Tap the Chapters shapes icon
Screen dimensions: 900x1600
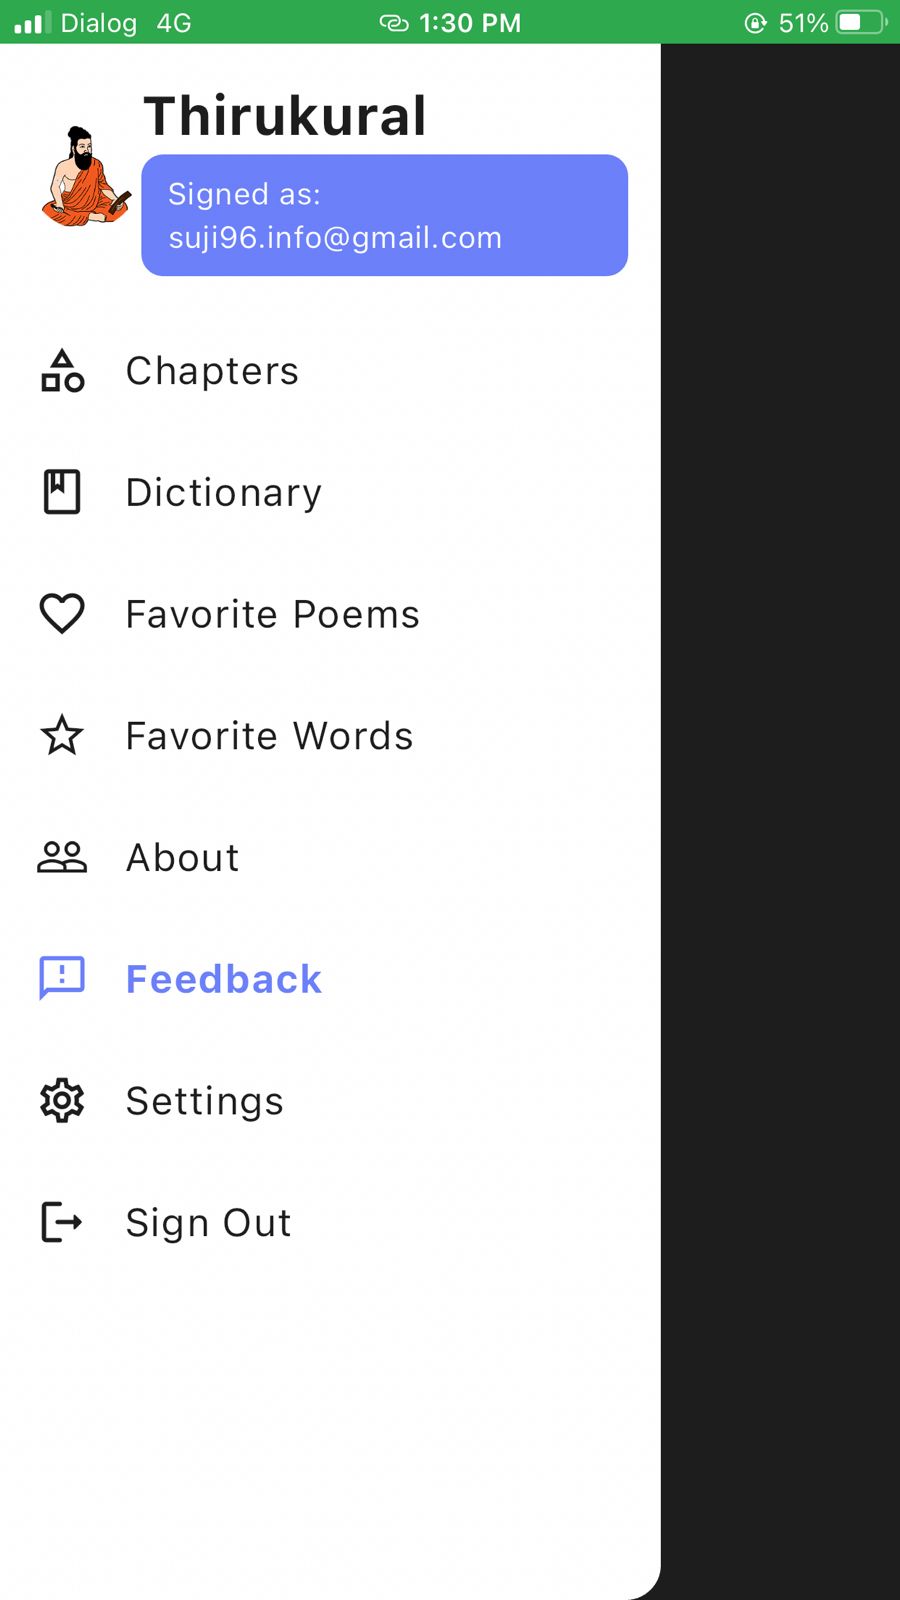point(62,371)
